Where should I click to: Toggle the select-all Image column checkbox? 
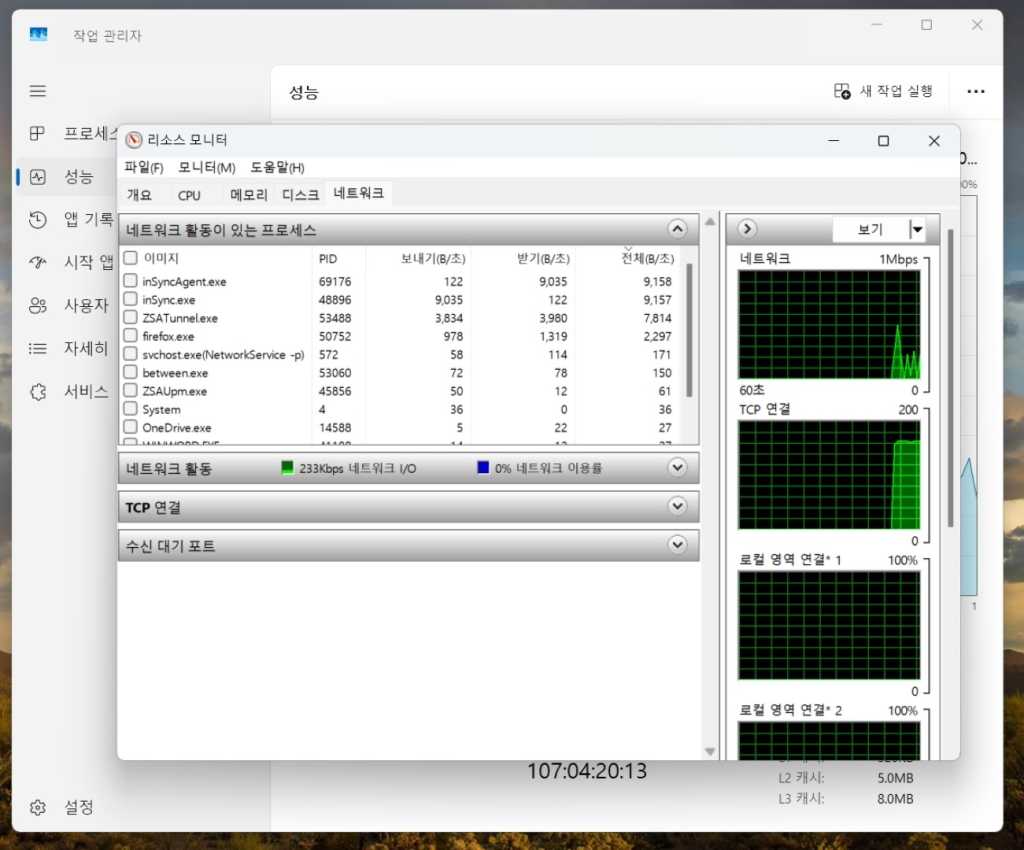[x=130, y=258]
